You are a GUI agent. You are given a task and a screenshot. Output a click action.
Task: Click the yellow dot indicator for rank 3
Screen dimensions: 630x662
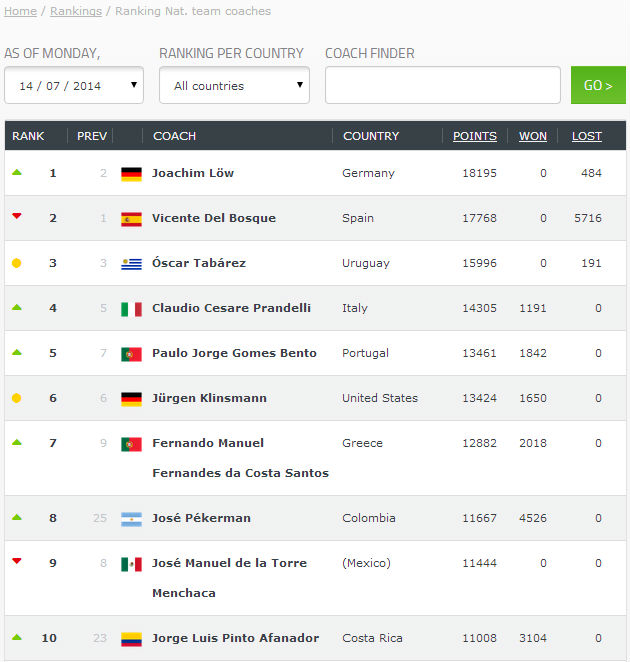[16, 263]
